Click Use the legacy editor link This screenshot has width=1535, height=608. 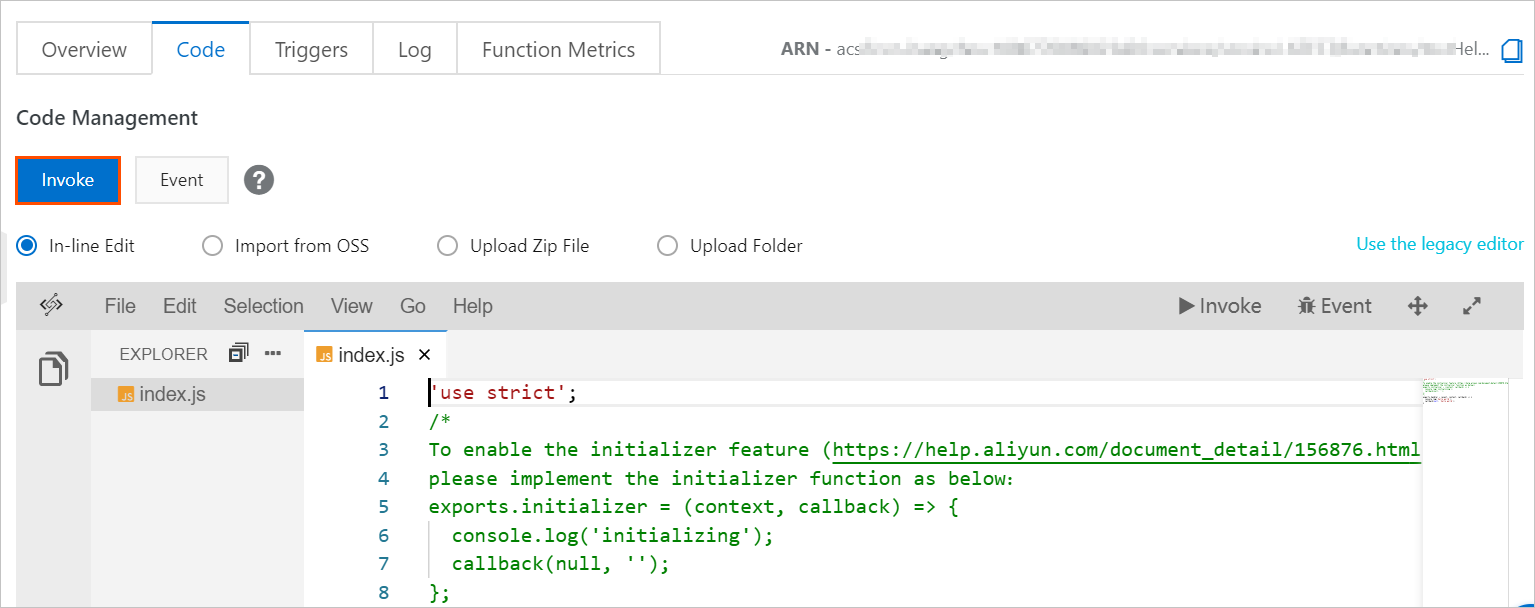pos(1439,244)
